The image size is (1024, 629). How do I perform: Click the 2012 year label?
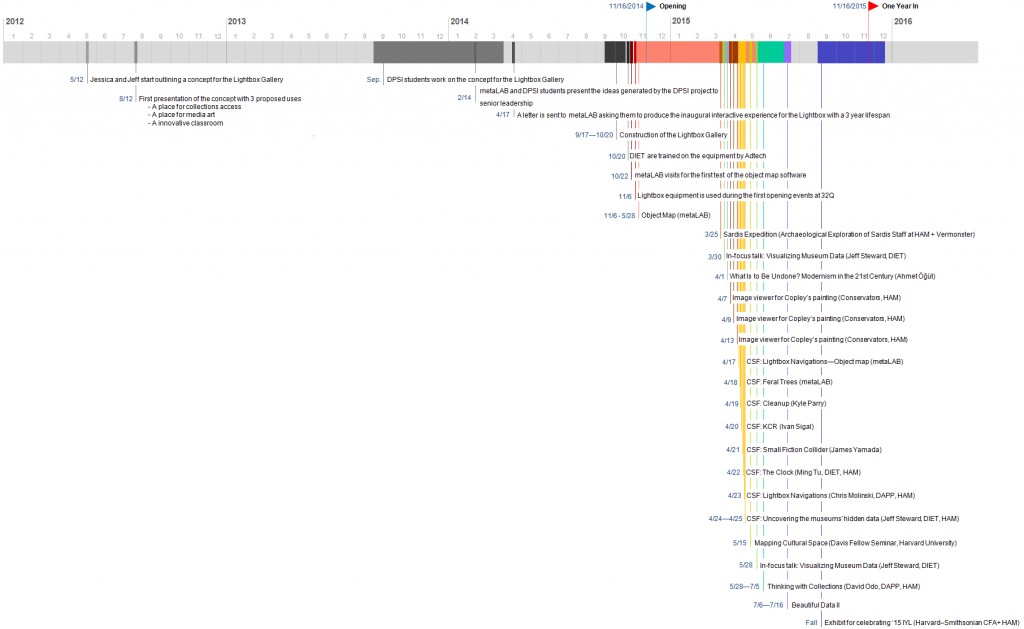14,22
